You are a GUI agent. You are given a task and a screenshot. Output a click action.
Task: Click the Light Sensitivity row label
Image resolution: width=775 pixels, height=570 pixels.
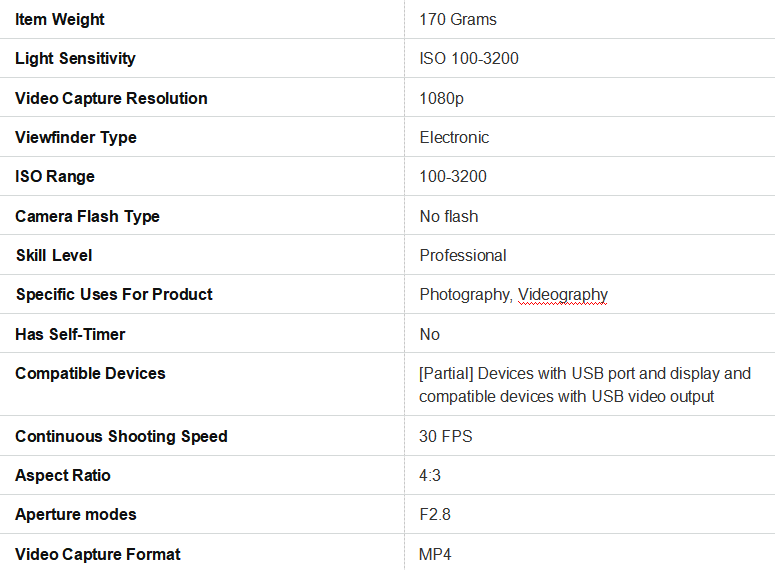pyautogui.click(x=75, y=59)
